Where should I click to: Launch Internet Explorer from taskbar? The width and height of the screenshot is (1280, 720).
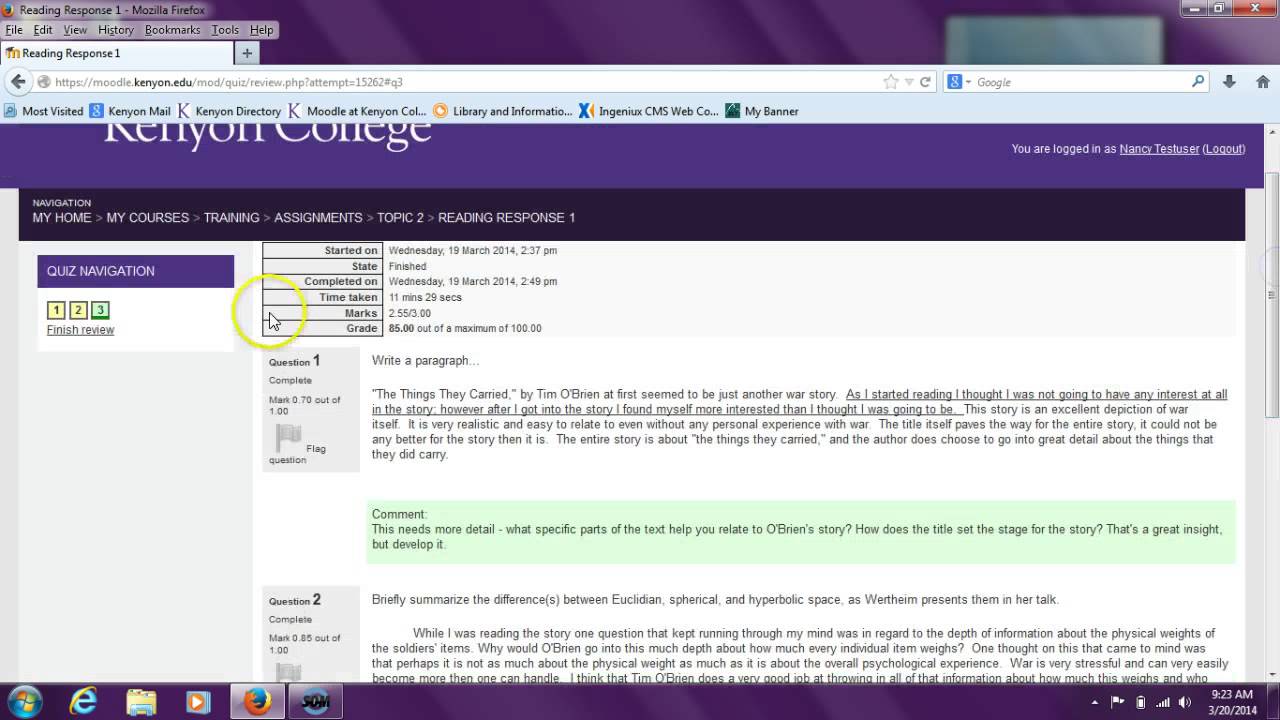(x=83, y=701)
